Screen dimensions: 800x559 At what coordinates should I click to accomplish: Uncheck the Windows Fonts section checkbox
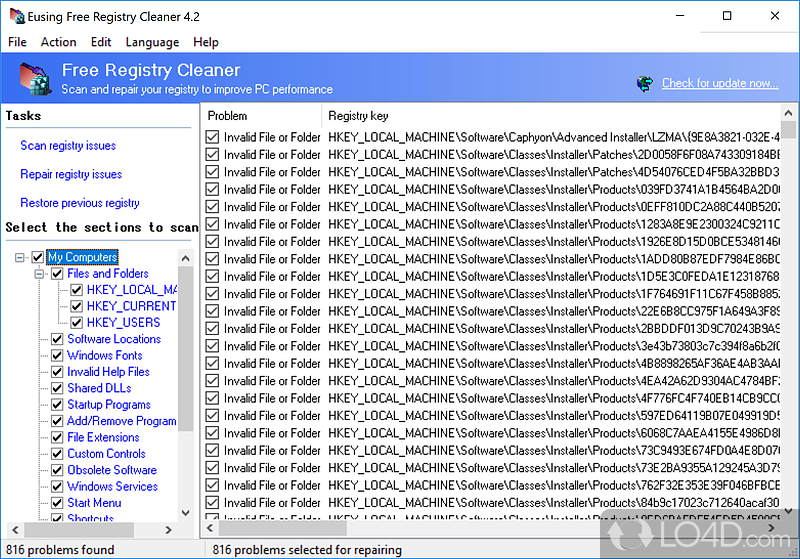(58, 355)
